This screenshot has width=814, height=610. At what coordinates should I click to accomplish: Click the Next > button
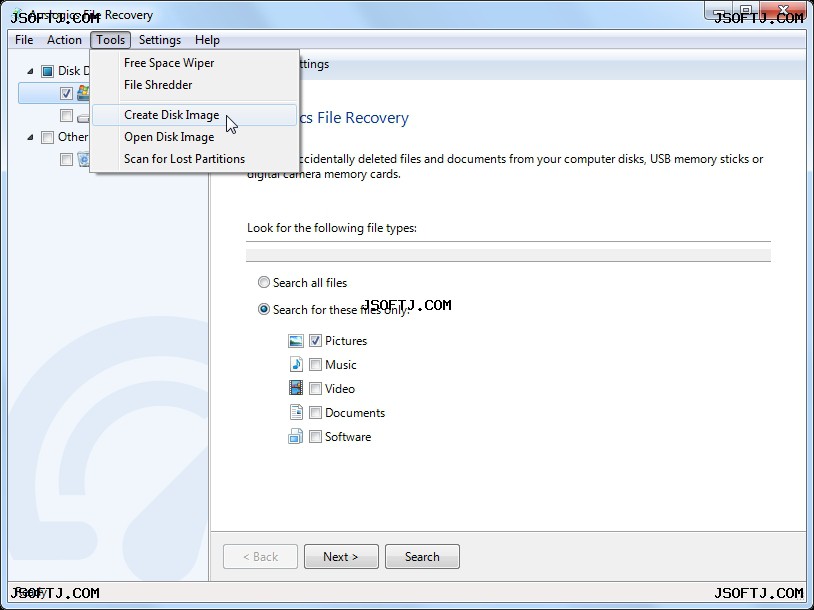click(341, 557)
